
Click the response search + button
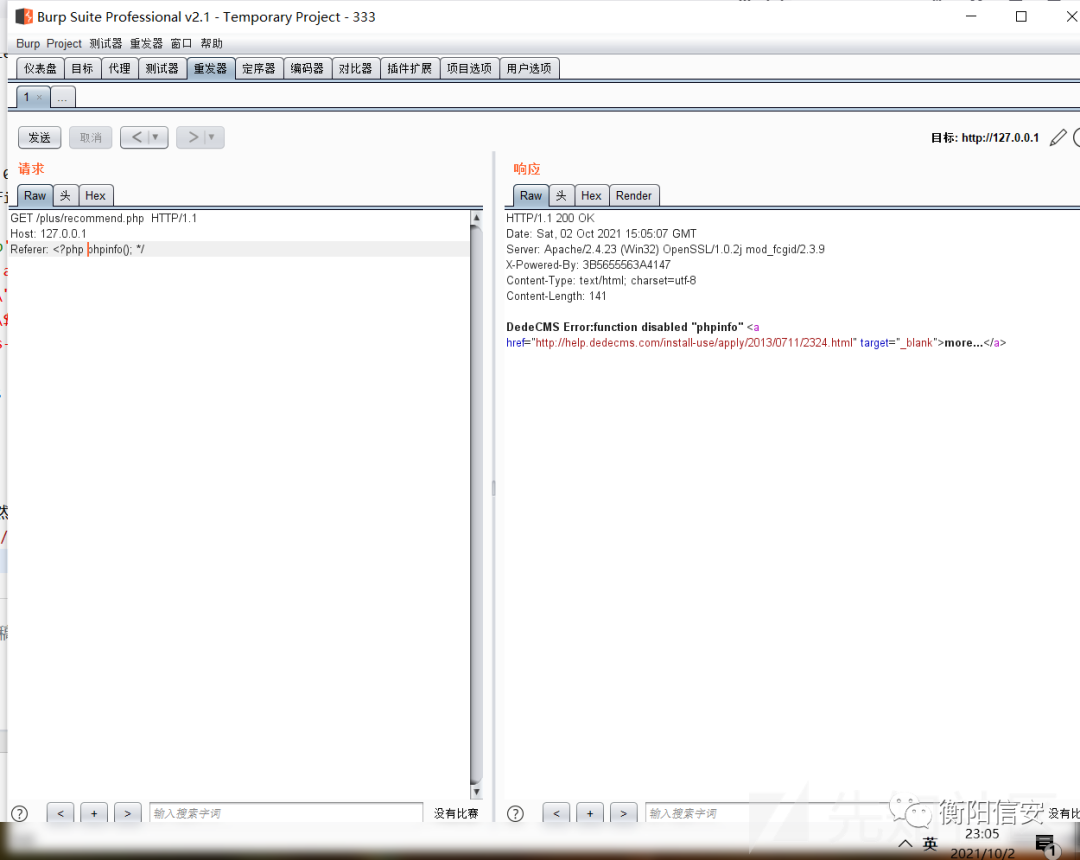coord(590,813)
